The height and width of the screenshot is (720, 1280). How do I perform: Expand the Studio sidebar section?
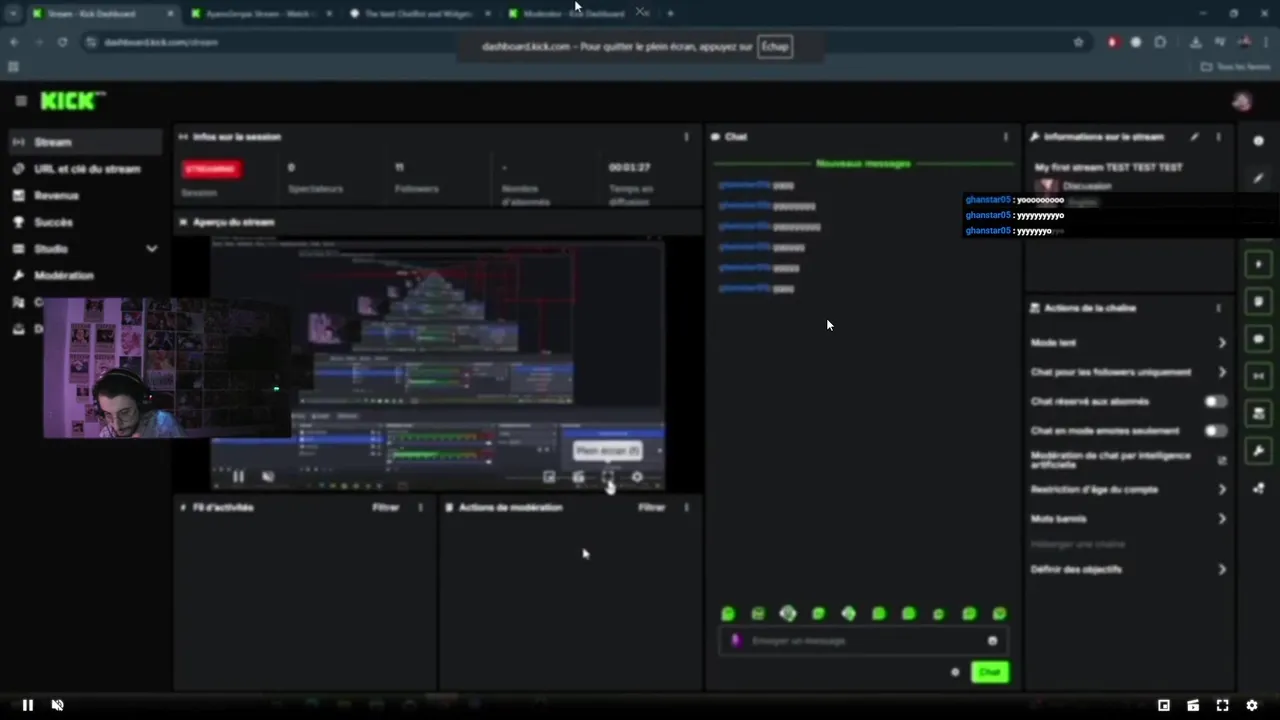coord(85,249)
